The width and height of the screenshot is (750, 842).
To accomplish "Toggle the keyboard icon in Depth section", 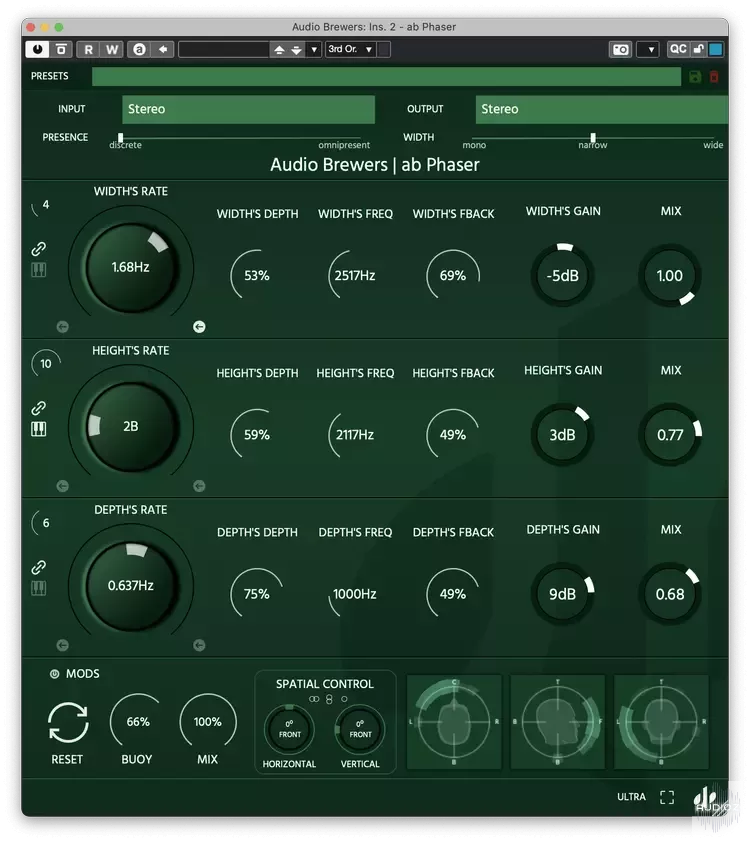I will (x=39, y=589).
